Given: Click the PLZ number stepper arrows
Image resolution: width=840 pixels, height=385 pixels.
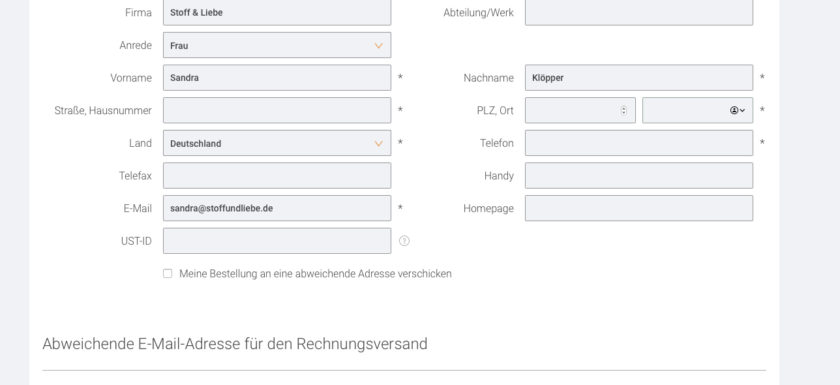Looking at the screenshot, I should pyautogui.click(x=624, y=110).
